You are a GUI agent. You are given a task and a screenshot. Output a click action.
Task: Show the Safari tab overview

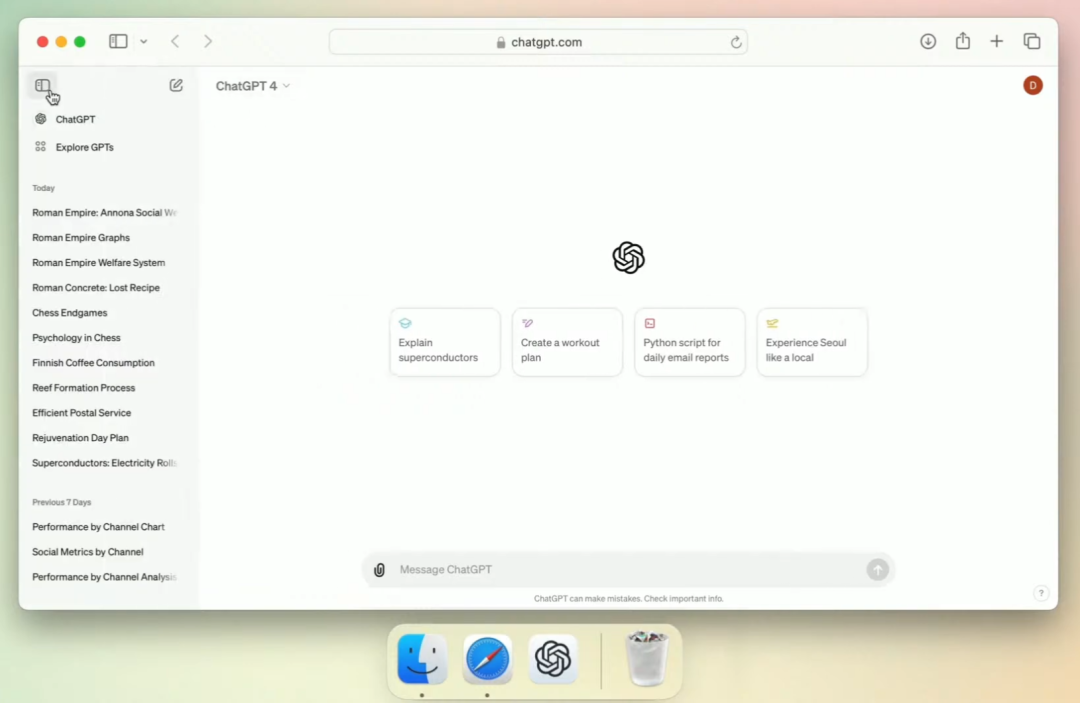(x=1030, y=41)
